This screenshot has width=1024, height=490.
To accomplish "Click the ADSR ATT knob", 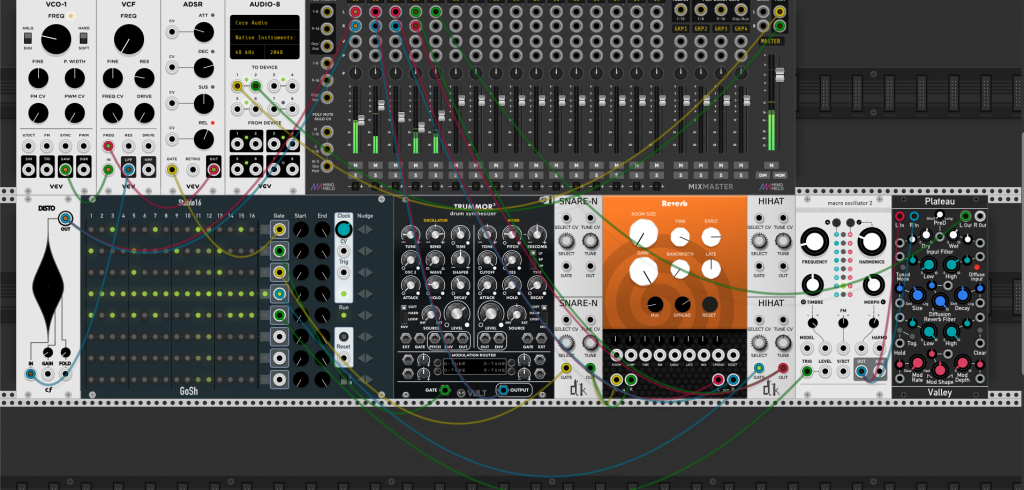I will (x=204, y=31).
